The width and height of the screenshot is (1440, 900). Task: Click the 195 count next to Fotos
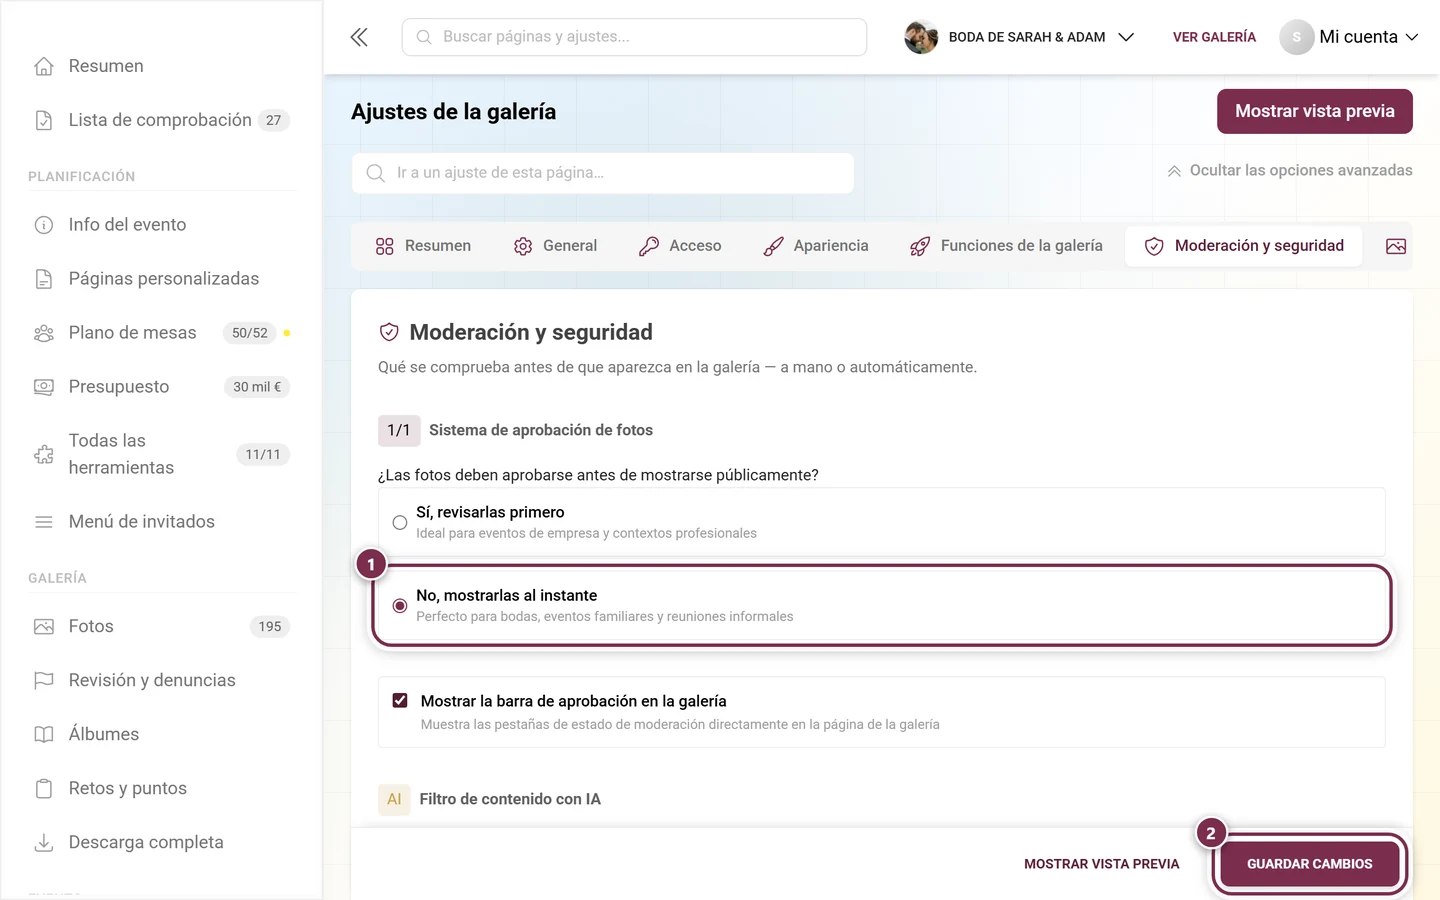(270, 627)
